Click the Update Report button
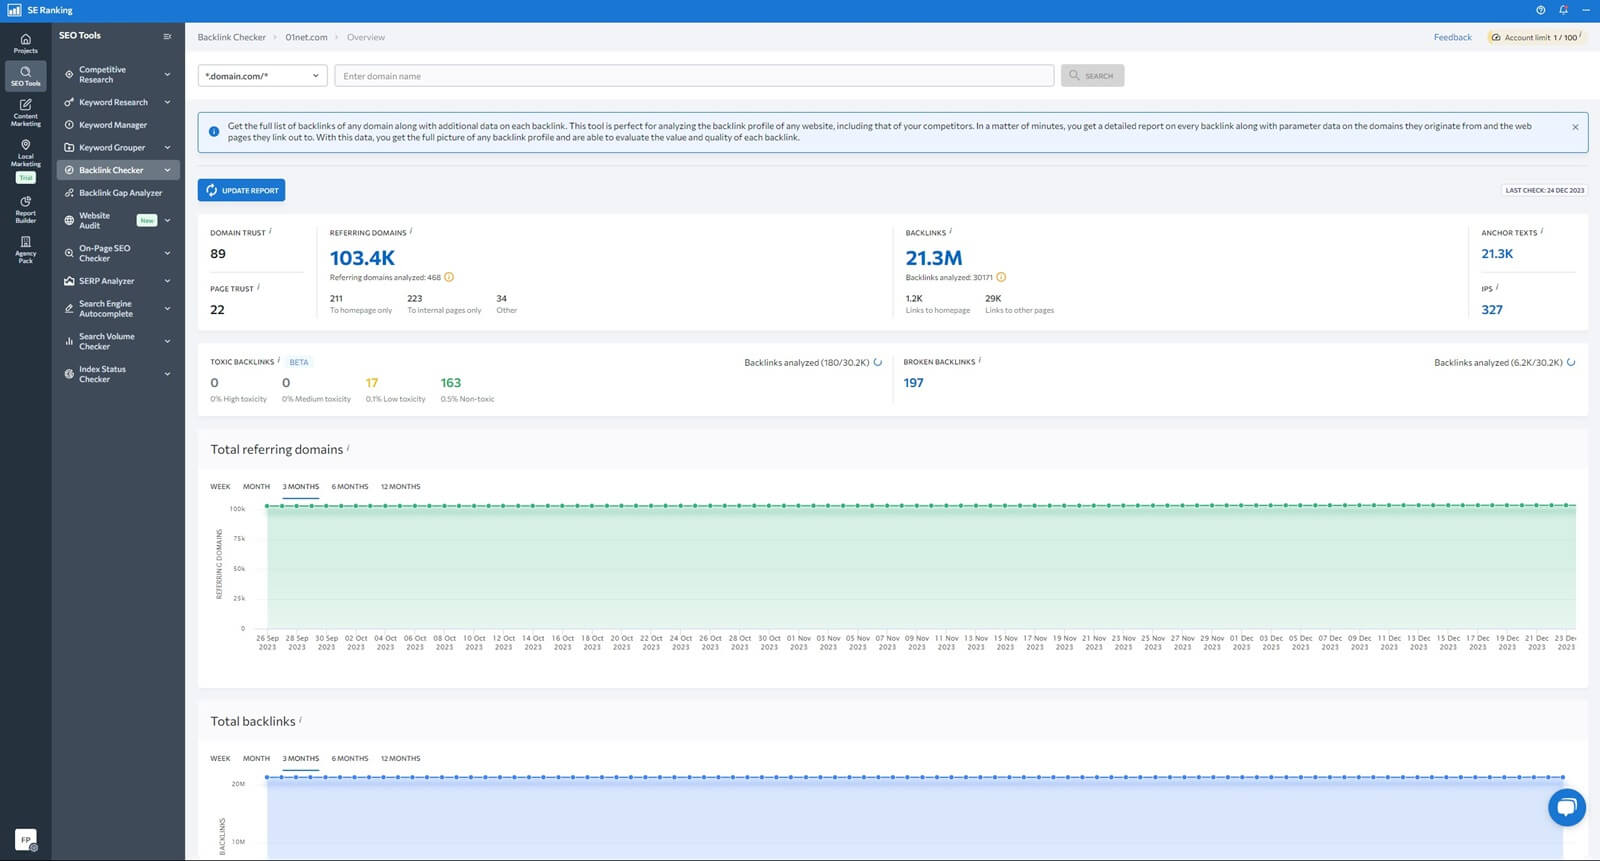This screenshot has width=1600, height=861. coord(241,190)
